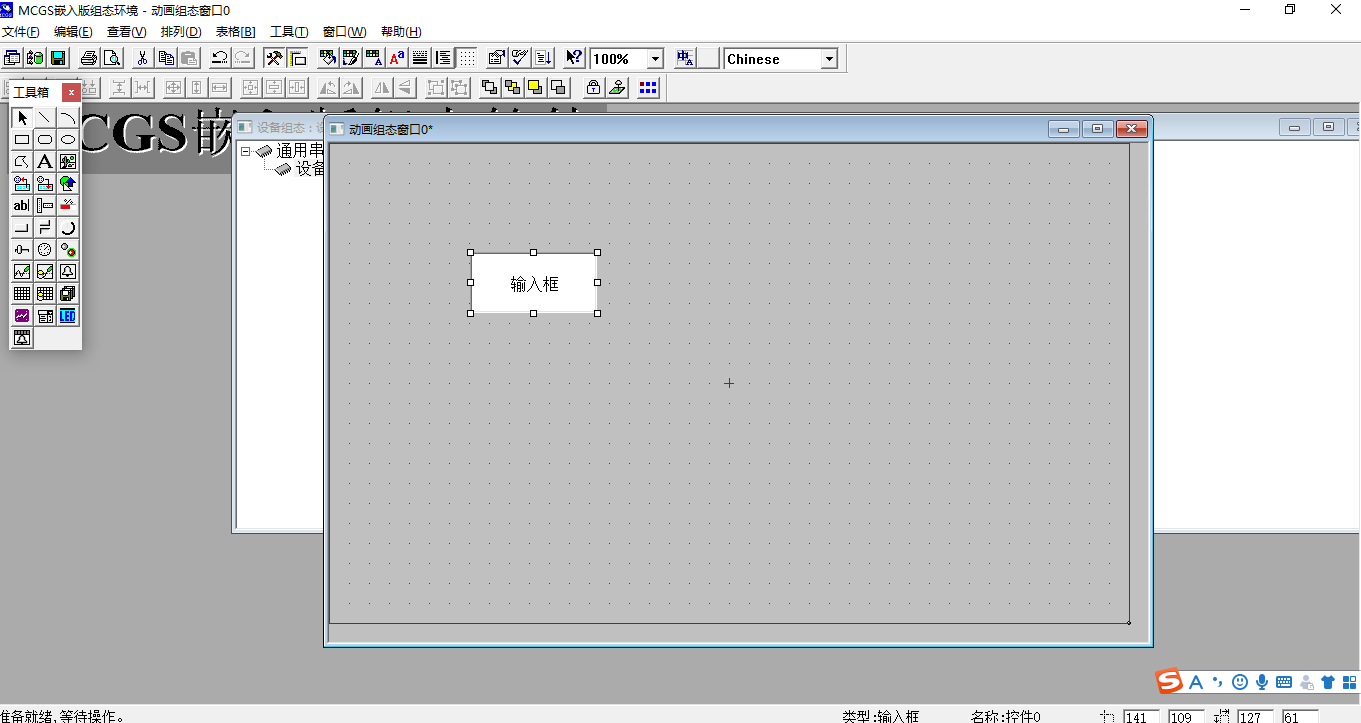Toggle the toolbox hammer-and-wrench button

coord(273,58)
